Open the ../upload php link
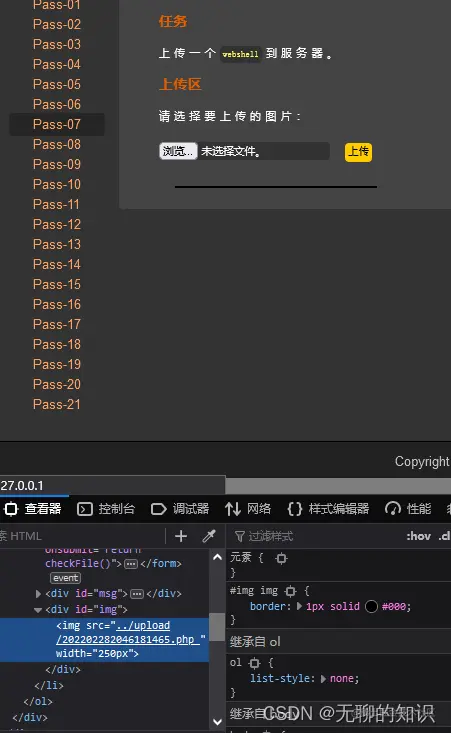This screenshot has width=451, height=733. click(x=126, y=632)
